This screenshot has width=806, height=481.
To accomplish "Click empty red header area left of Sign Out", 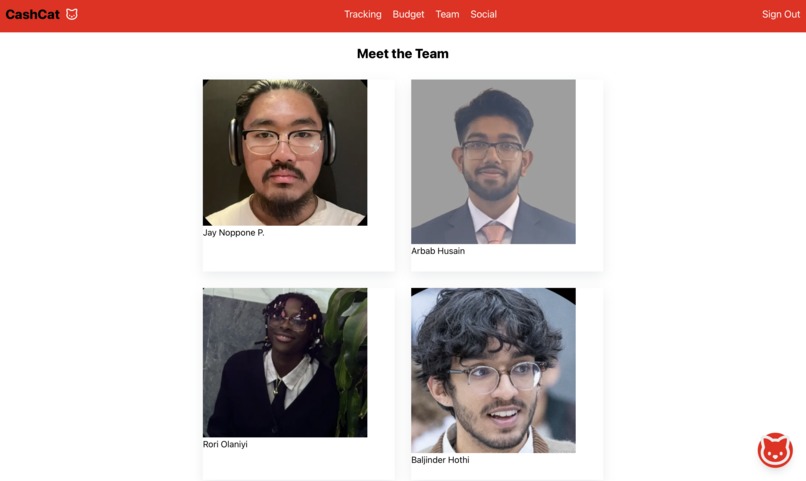I will point(627,15).
